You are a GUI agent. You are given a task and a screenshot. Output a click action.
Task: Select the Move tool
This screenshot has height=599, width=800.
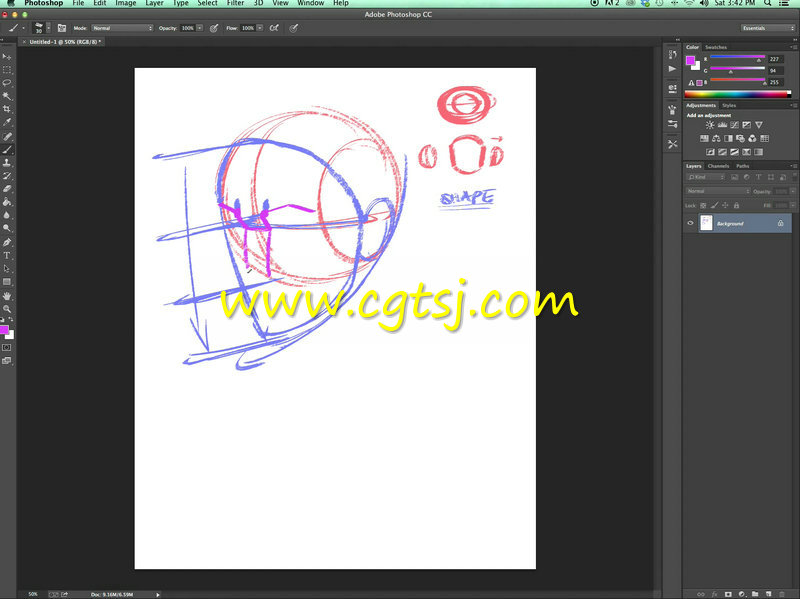[7, 57]
